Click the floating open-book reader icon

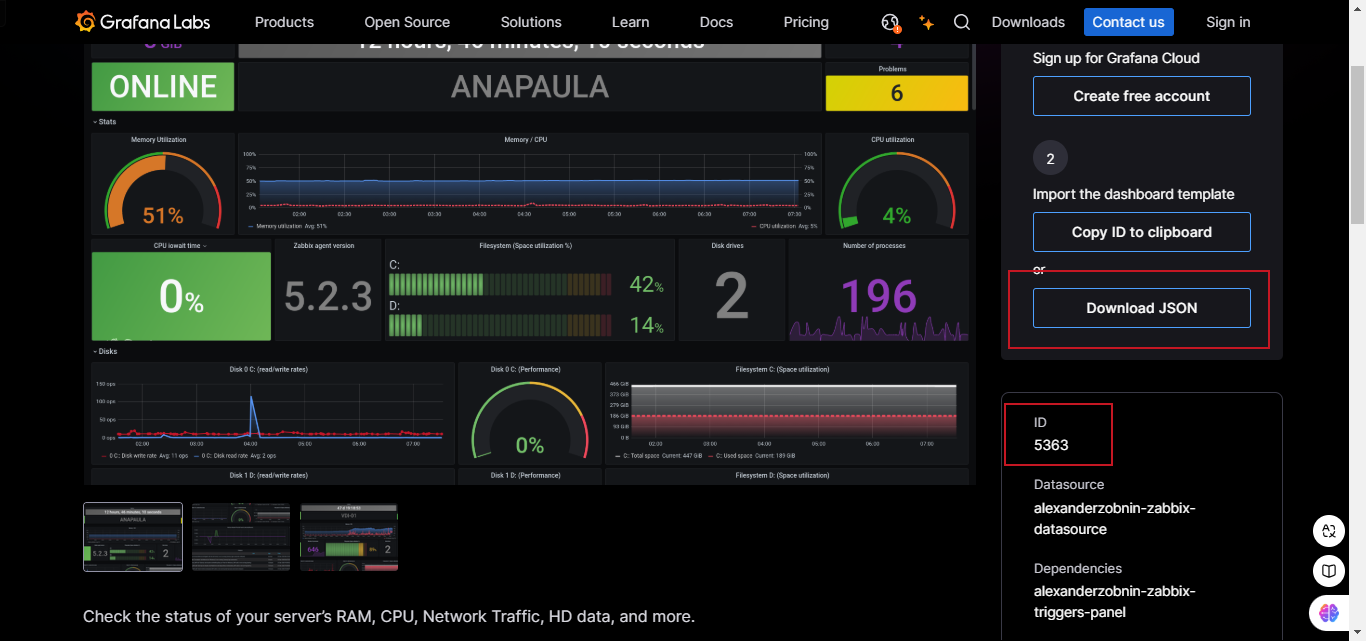click(1328, 571)
